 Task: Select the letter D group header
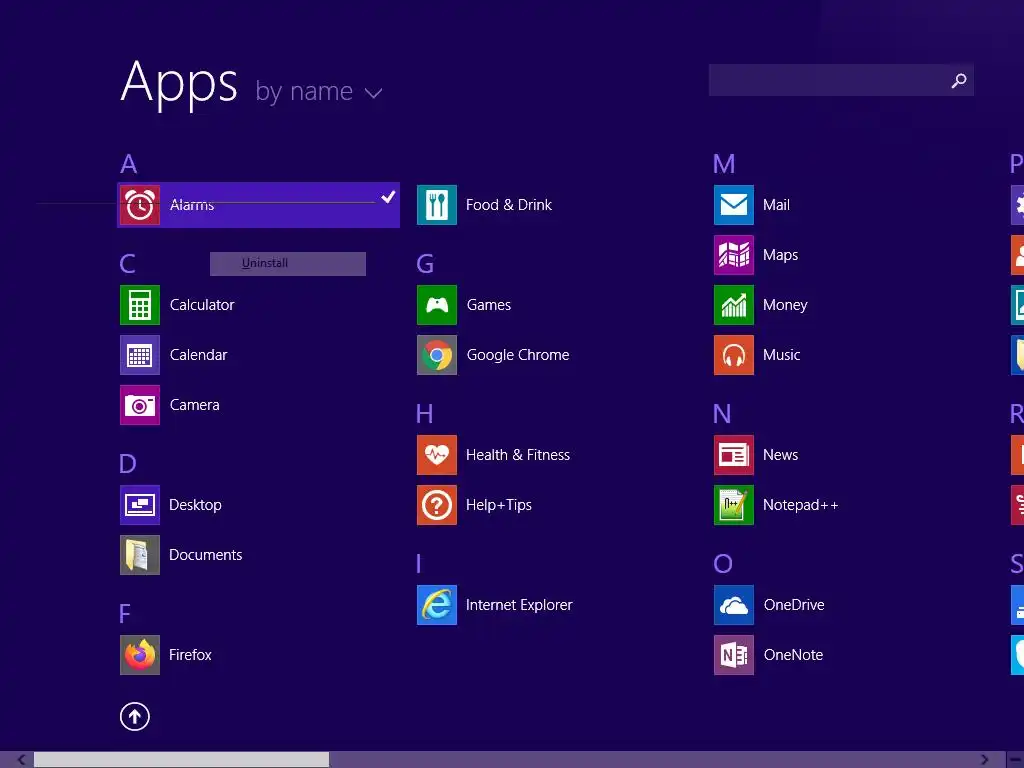click(x=127, y=464)
